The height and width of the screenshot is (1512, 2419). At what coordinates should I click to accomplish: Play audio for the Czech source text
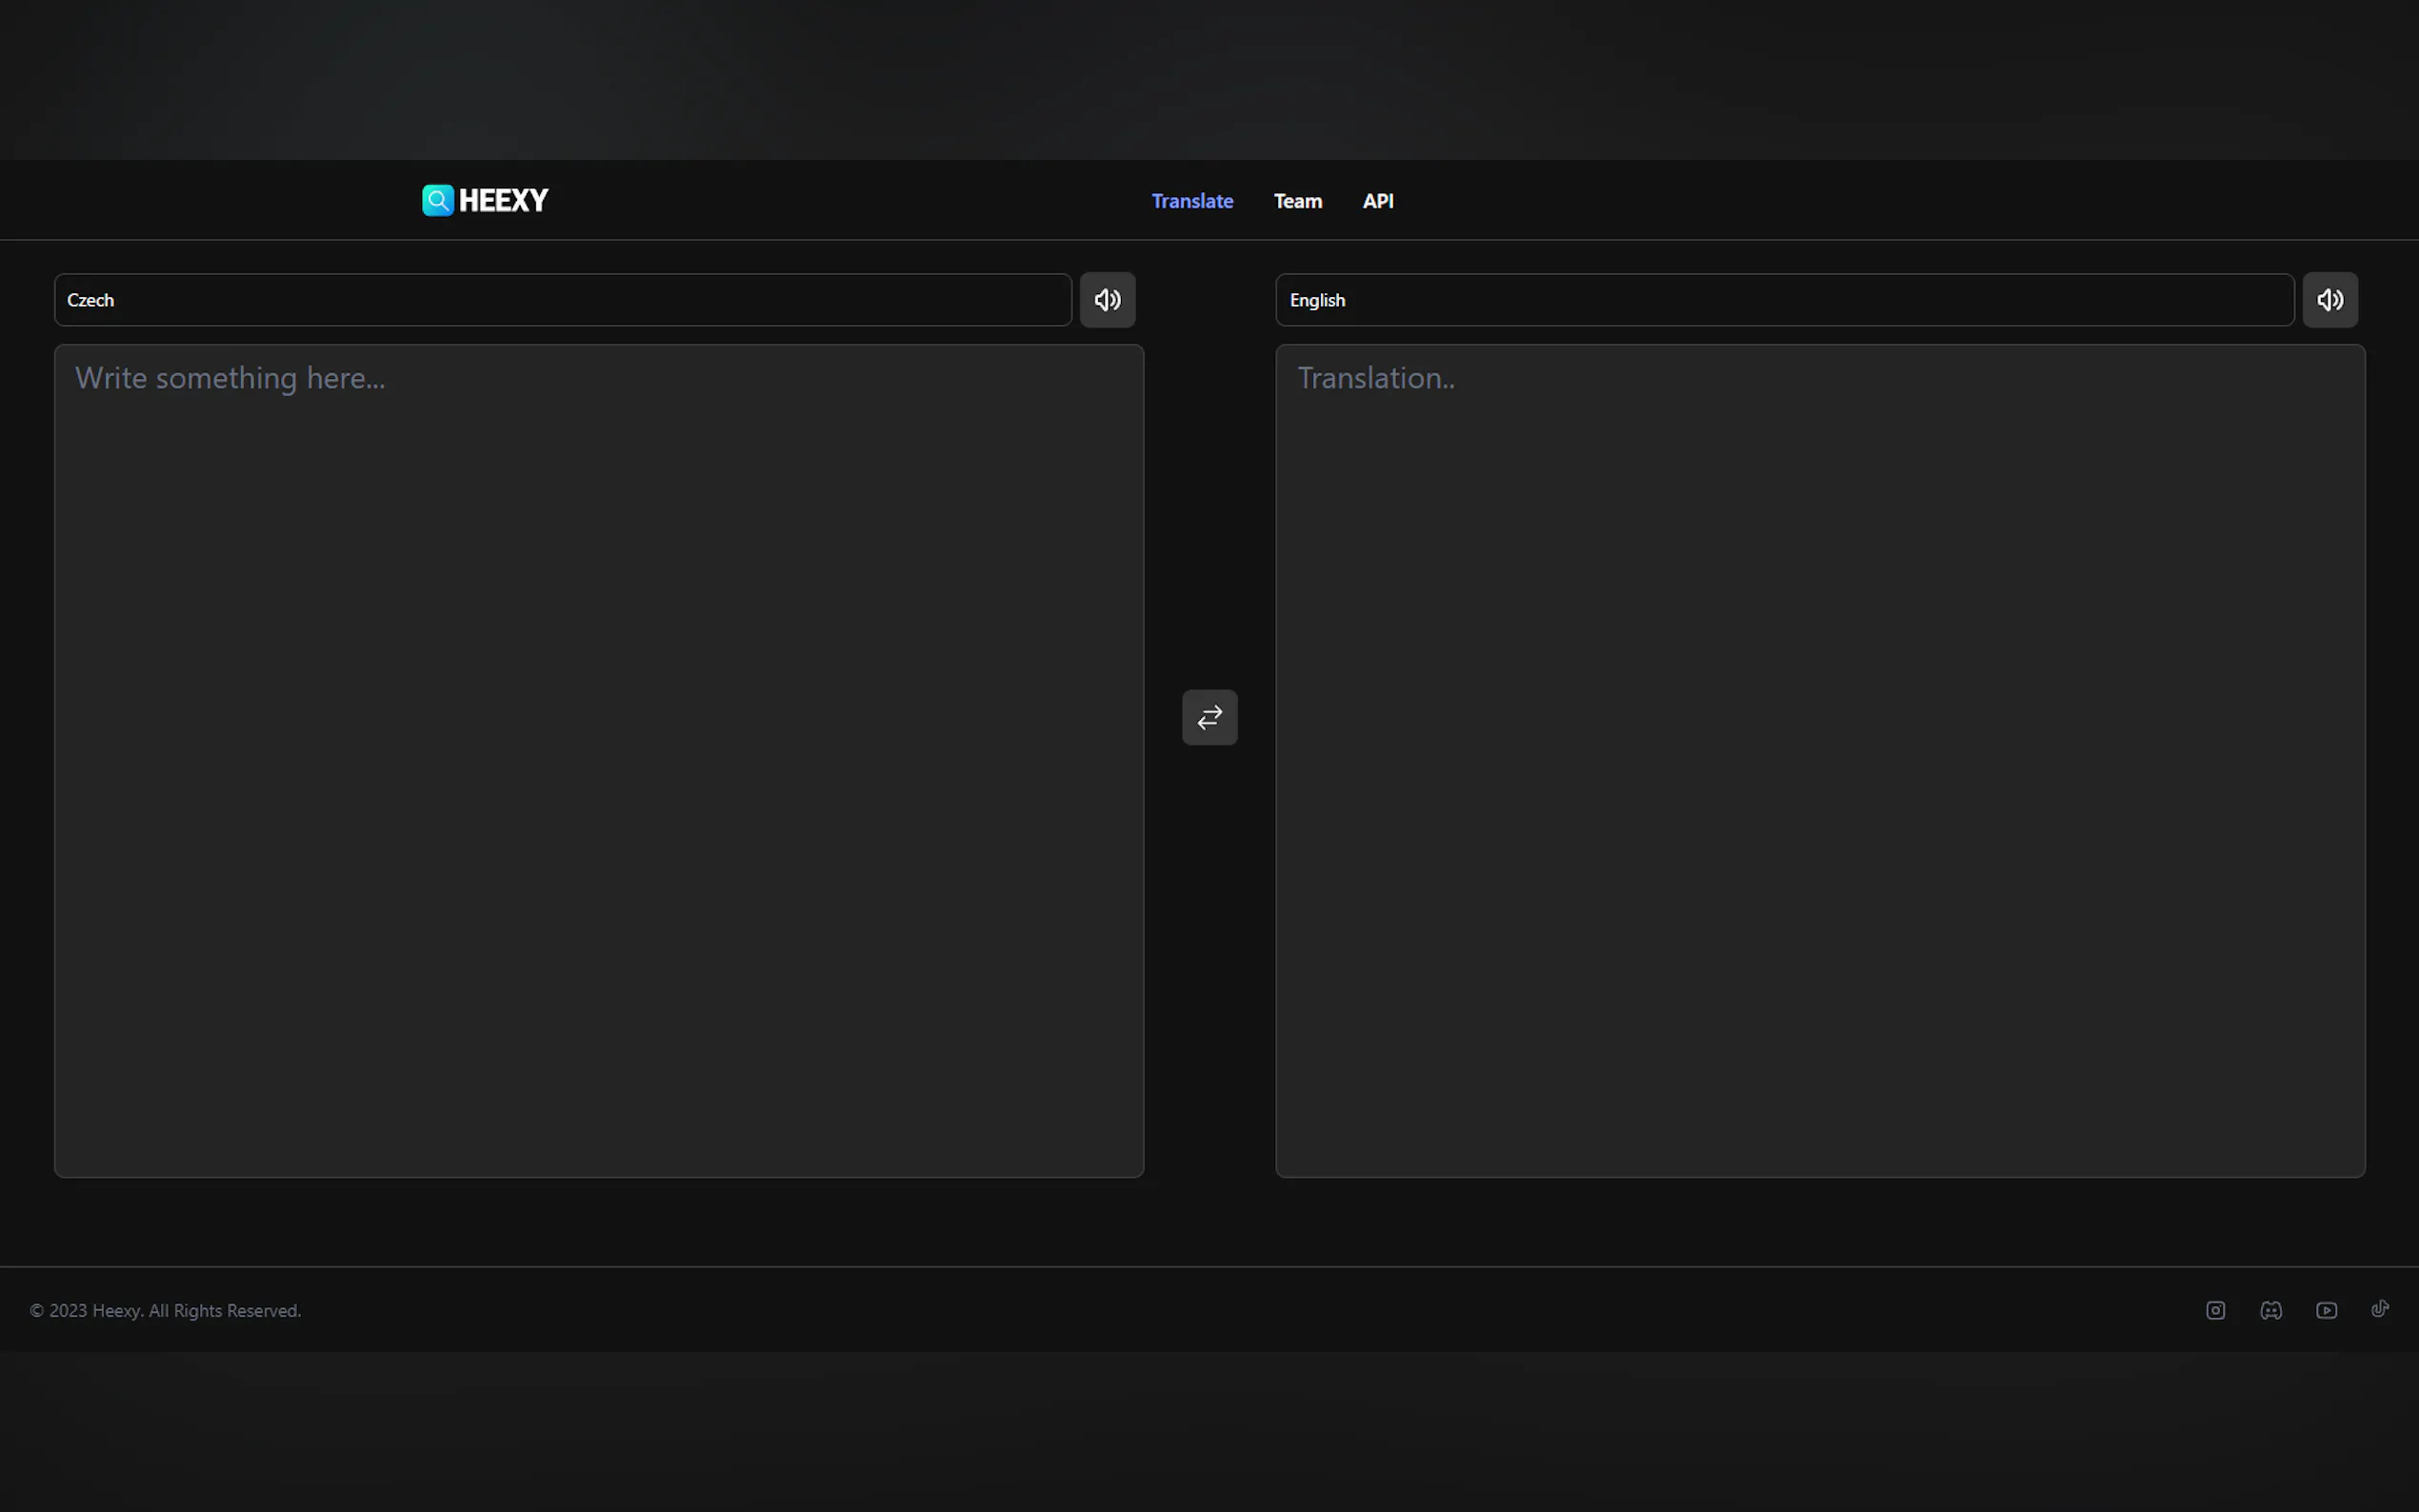(x=1107, y=300)
